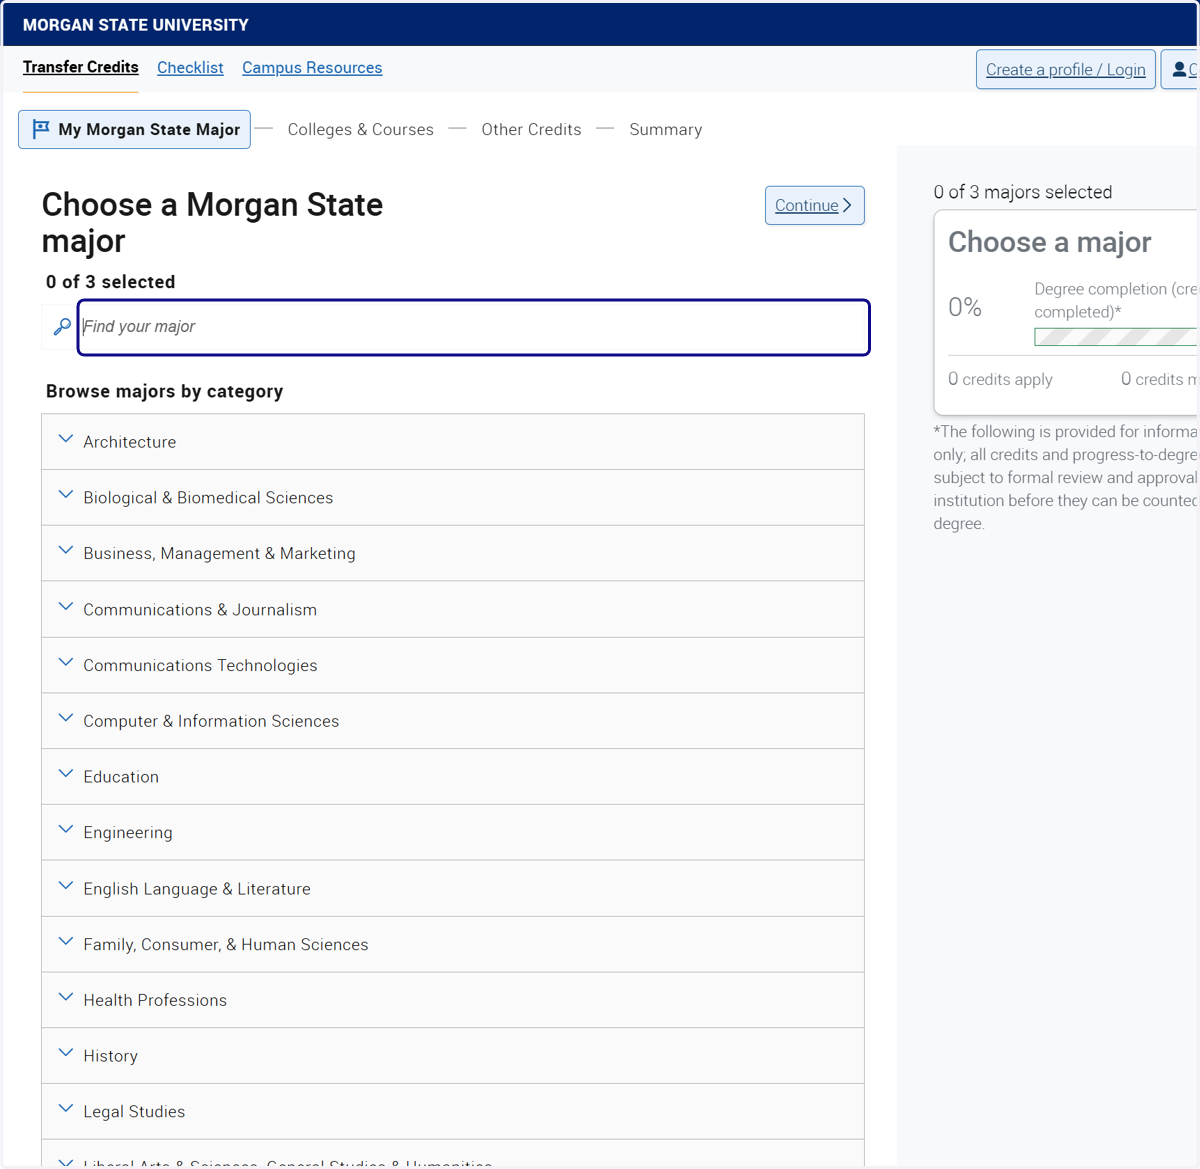Go to the Colleges & Courses step
This screenshot has width=1200, height=1169.
361,129
